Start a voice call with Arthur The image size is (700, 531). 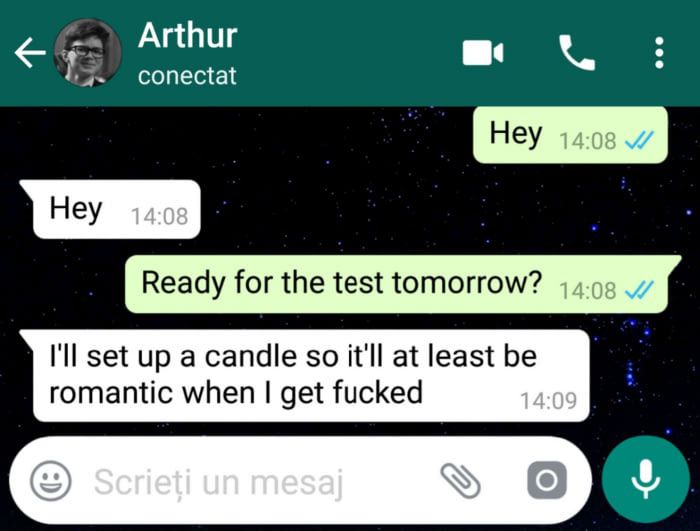[577, 53]
